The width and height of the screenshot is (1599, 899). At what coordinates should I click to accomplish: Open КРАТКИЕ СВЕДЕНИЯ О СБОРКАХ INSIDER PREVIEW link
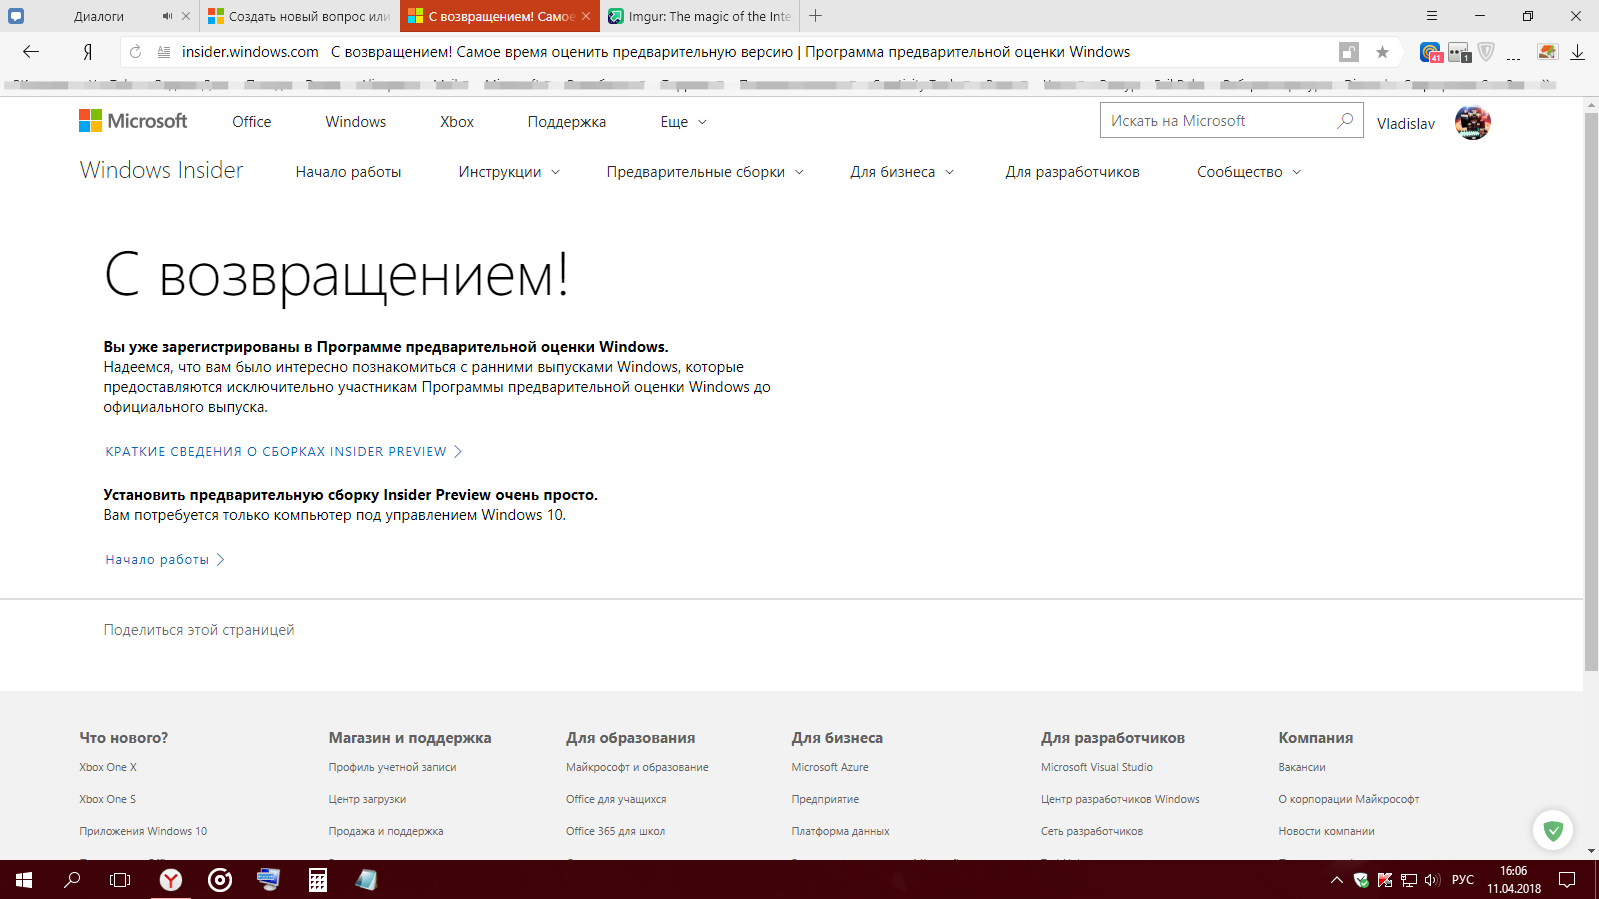[284, 452]
